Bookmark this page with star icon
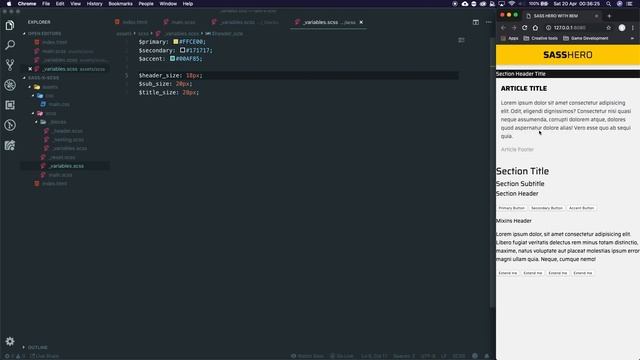The width and height of the screenshot is (640, 360). pyautogui.click(x=609, y=28)
